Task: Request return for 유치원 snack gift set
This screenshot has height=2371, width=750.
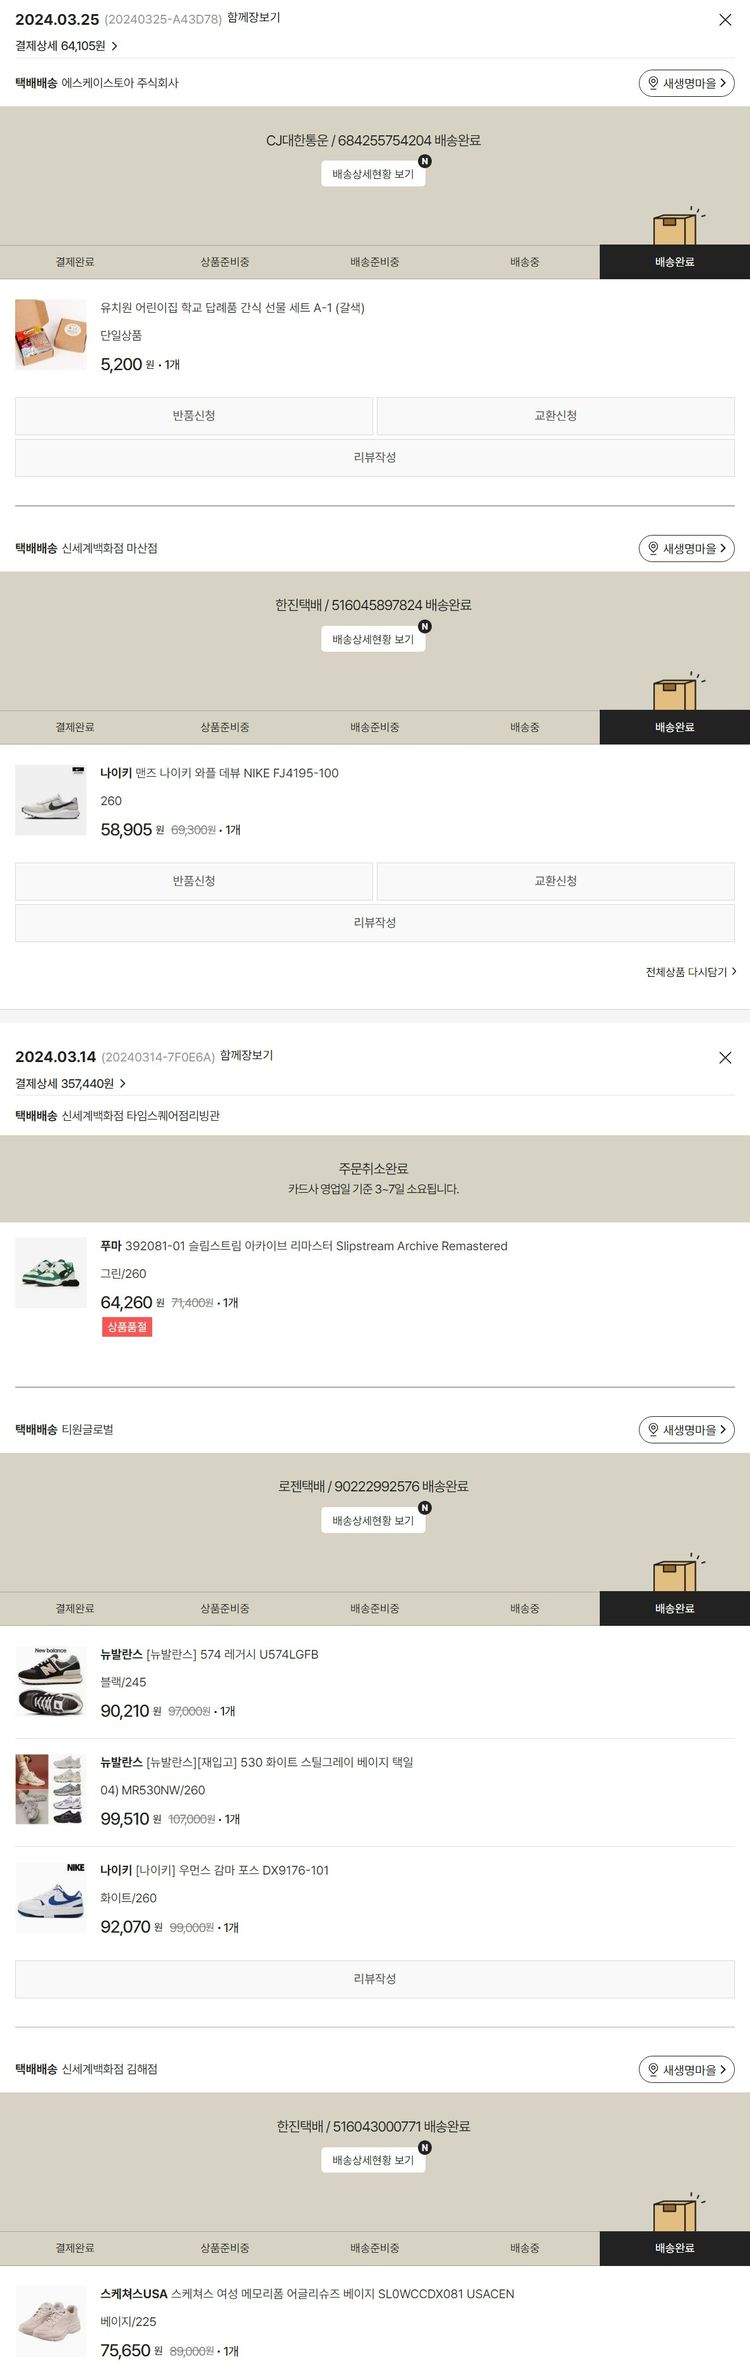Action: (194, 416)
